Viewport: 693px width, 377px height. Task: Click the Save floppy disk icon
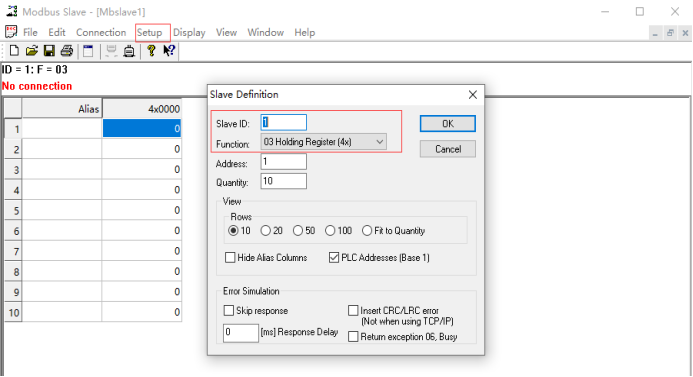[x=49, y=51]
